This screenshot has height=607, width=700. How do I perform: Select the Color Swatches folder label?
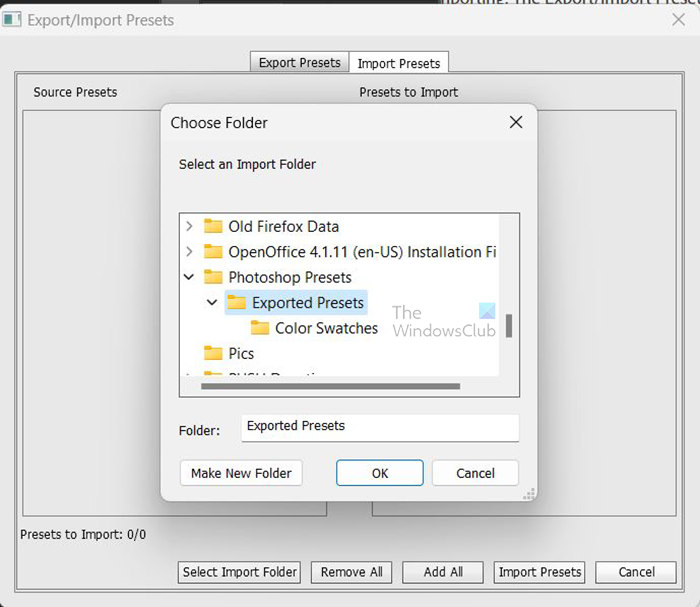coord(327,328)
